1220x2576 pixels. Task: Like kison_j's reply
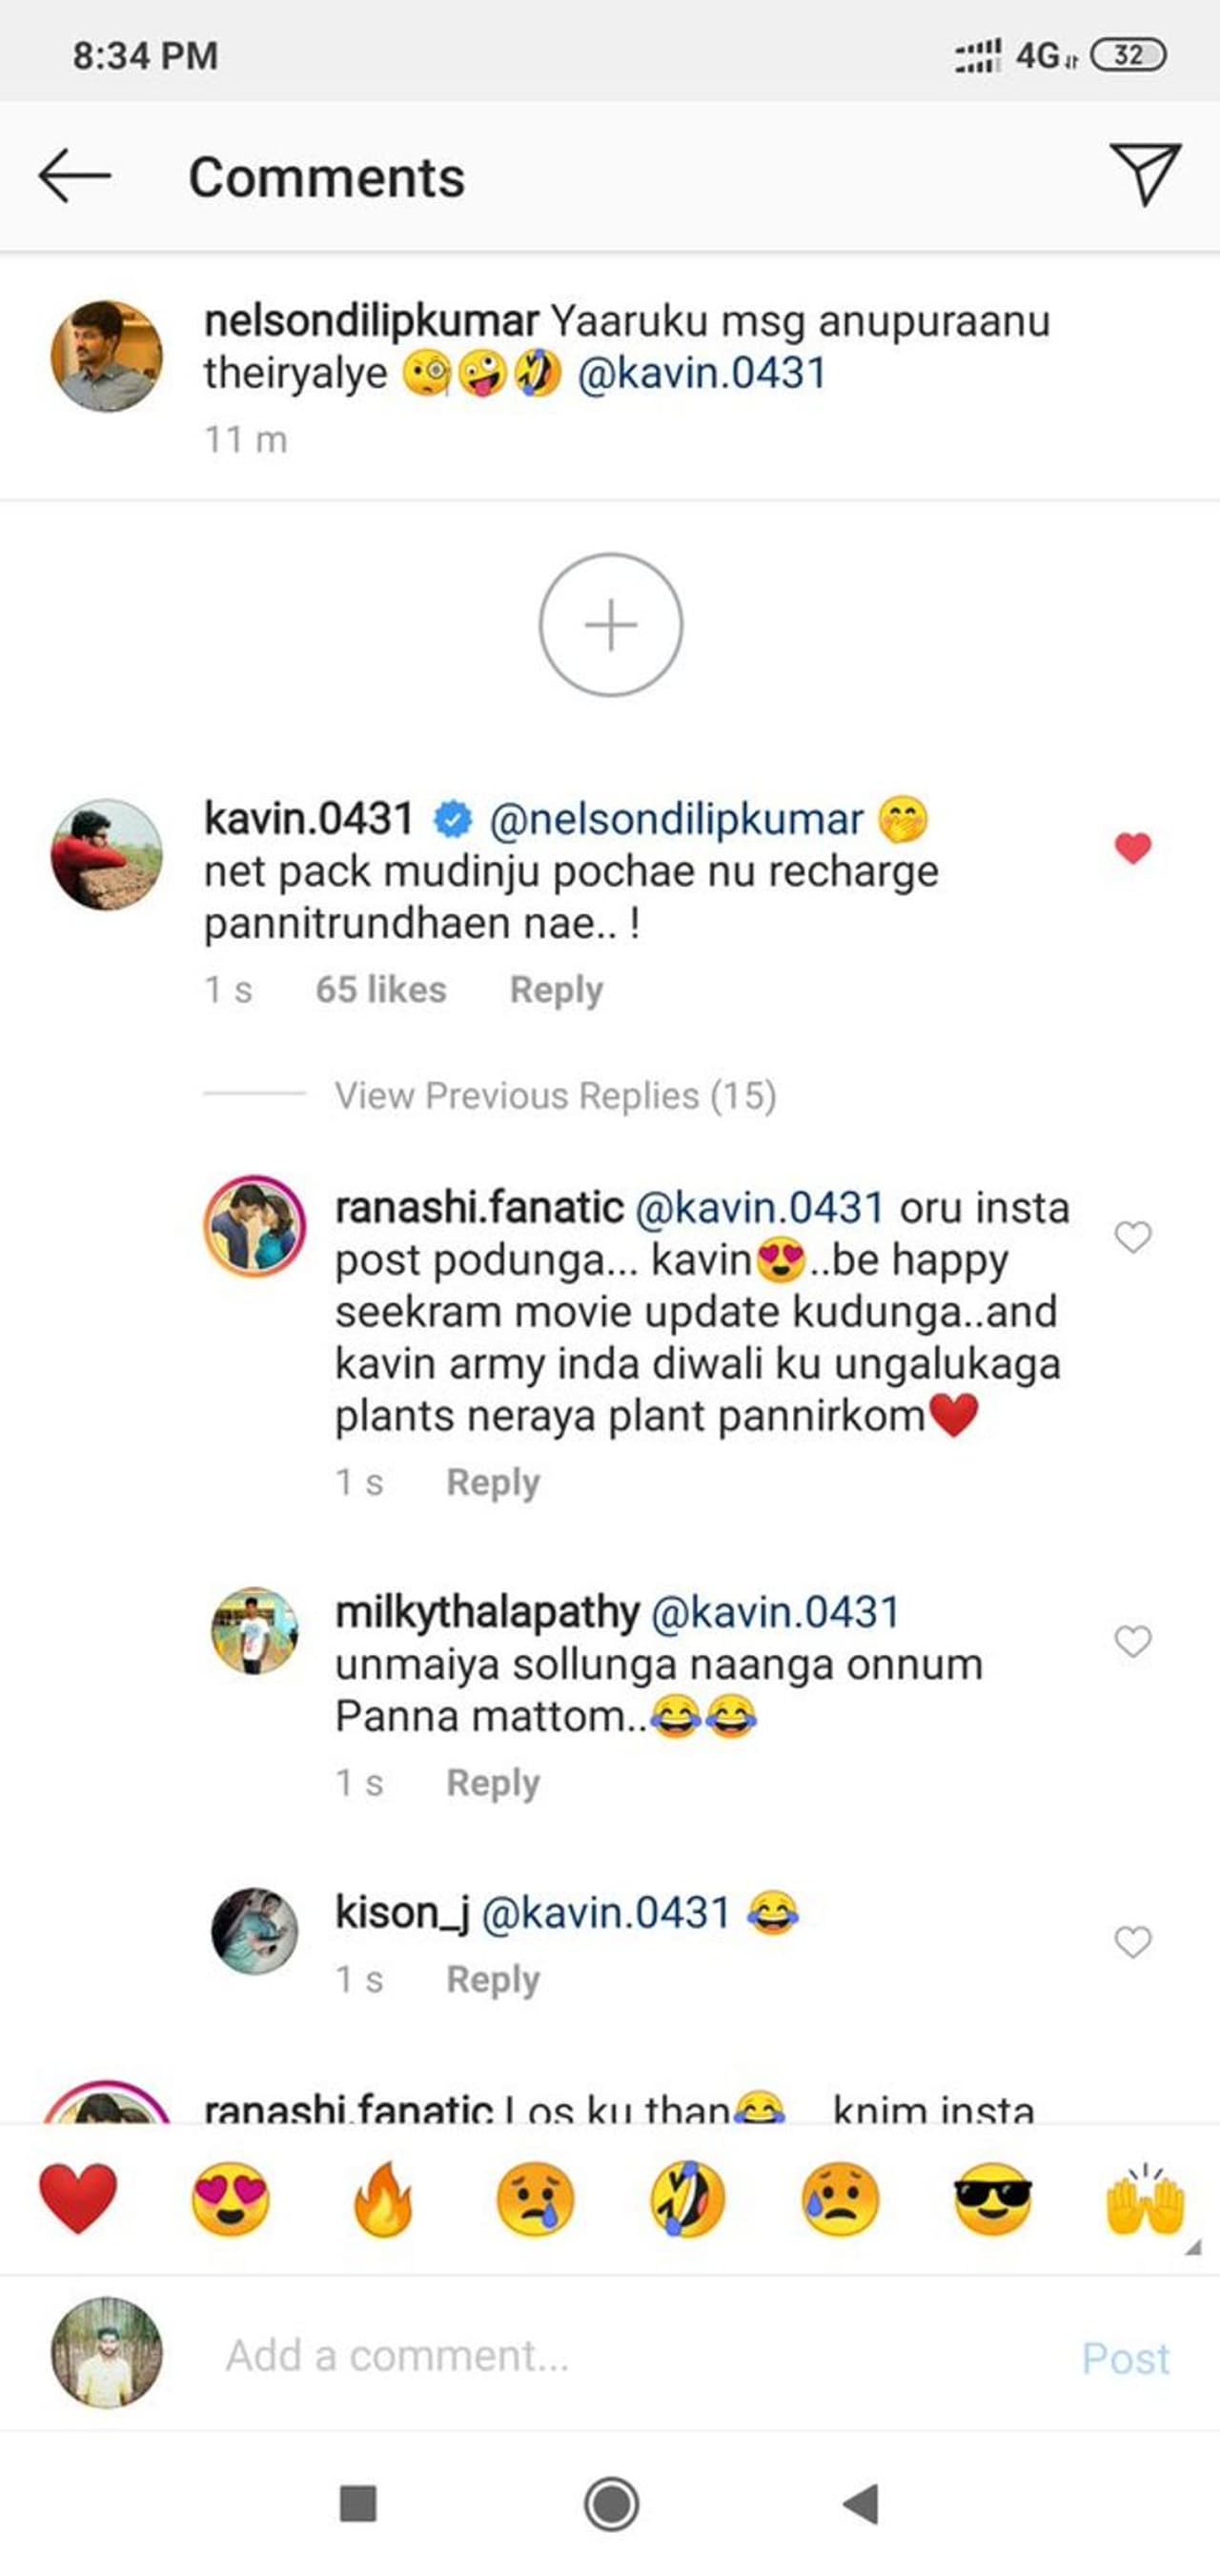[x=1132, y=1942]
